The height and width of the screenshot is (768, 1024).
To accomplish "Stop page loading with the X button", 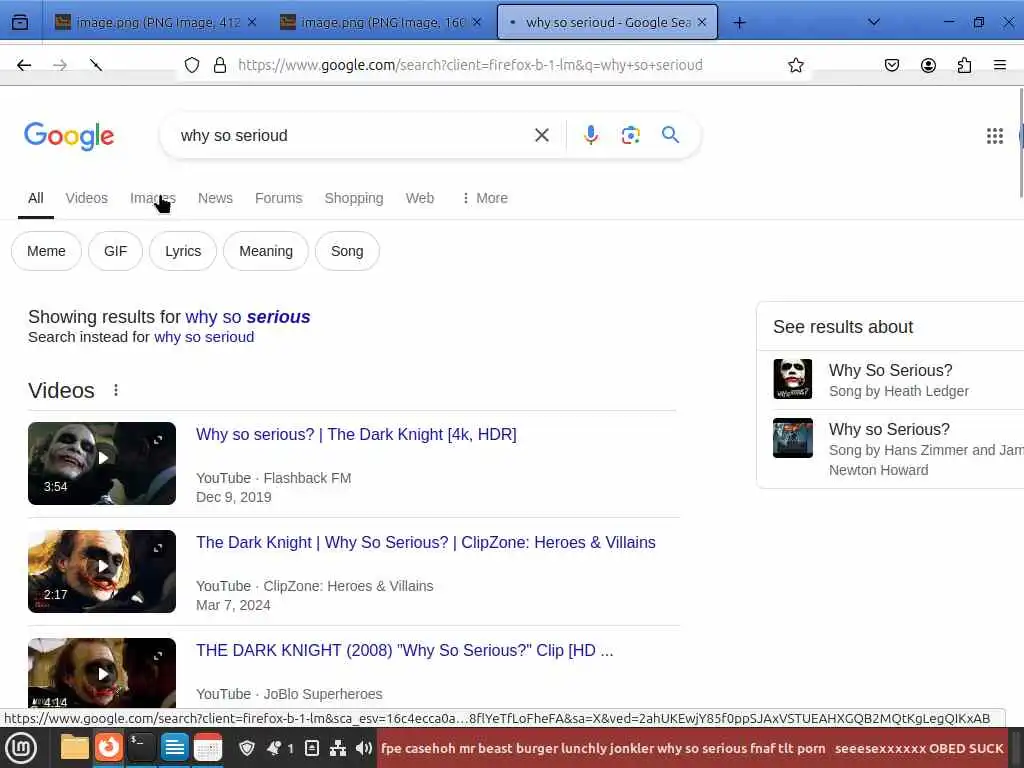I will [96, 65].
